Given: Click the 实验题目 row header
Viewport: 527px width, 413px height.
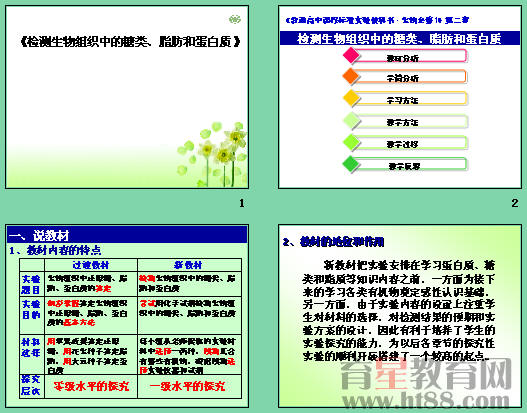Looking at the screenshot, I should [32, 284].
